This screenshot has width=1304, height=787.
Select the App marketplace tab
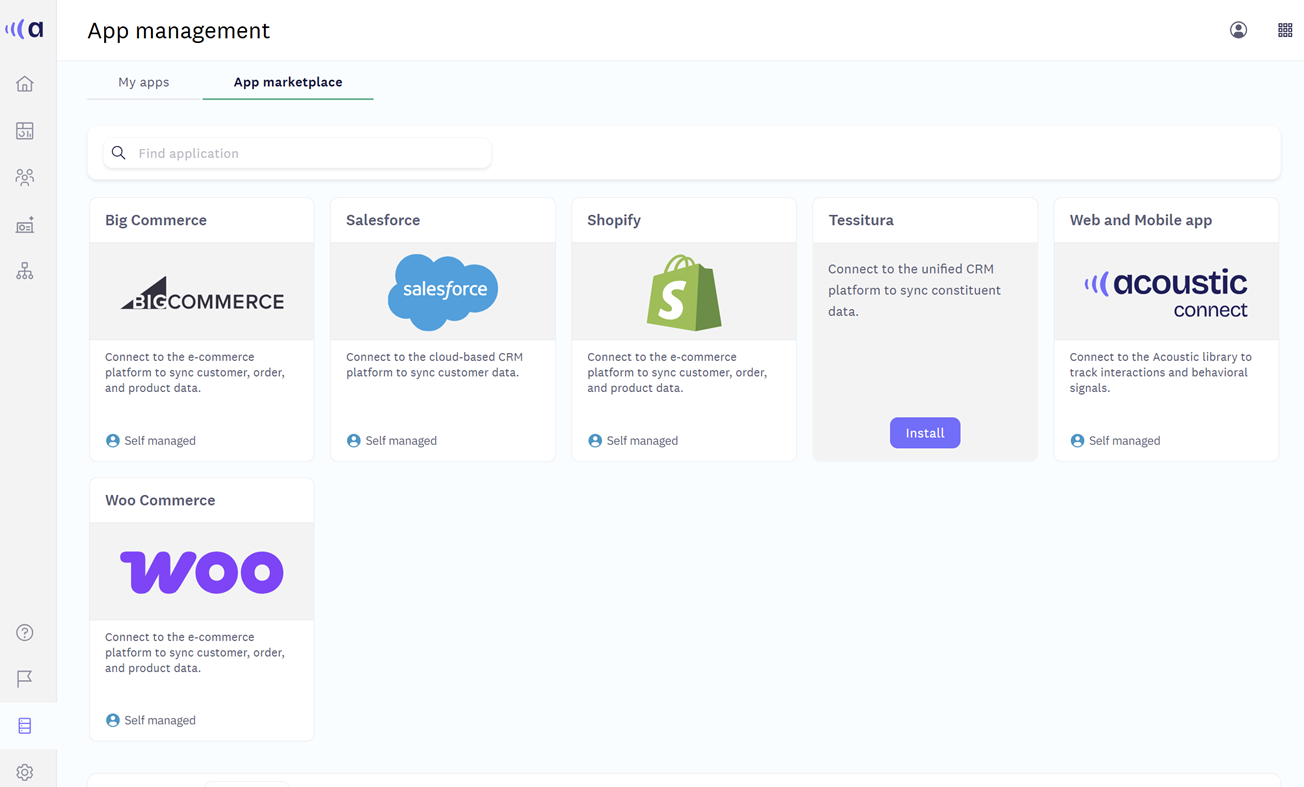pyautogui.click(x=288, y=82)
